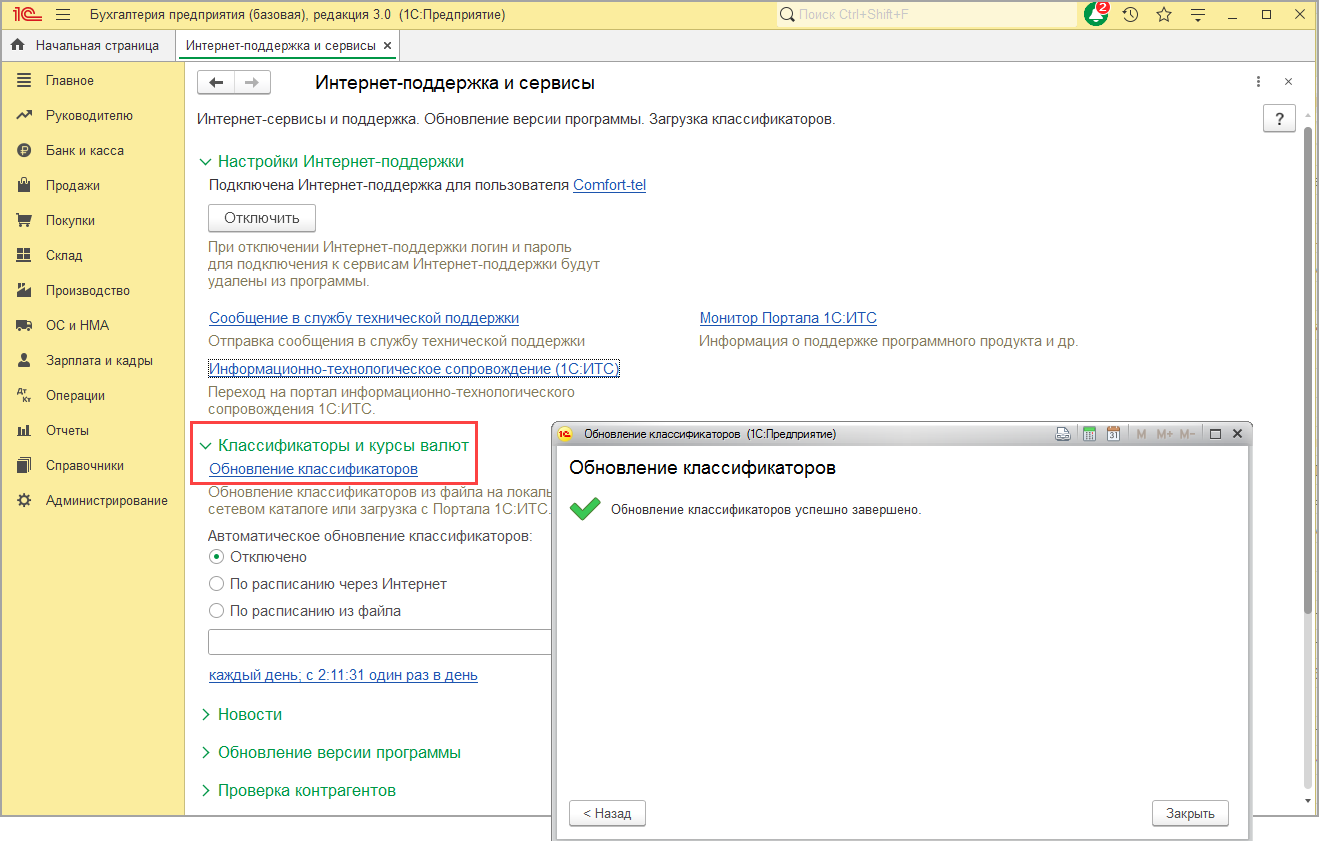Click the M memory button in the popup title bar
This screenshot has height=841, width=1319.
[x=1141, y=434]
